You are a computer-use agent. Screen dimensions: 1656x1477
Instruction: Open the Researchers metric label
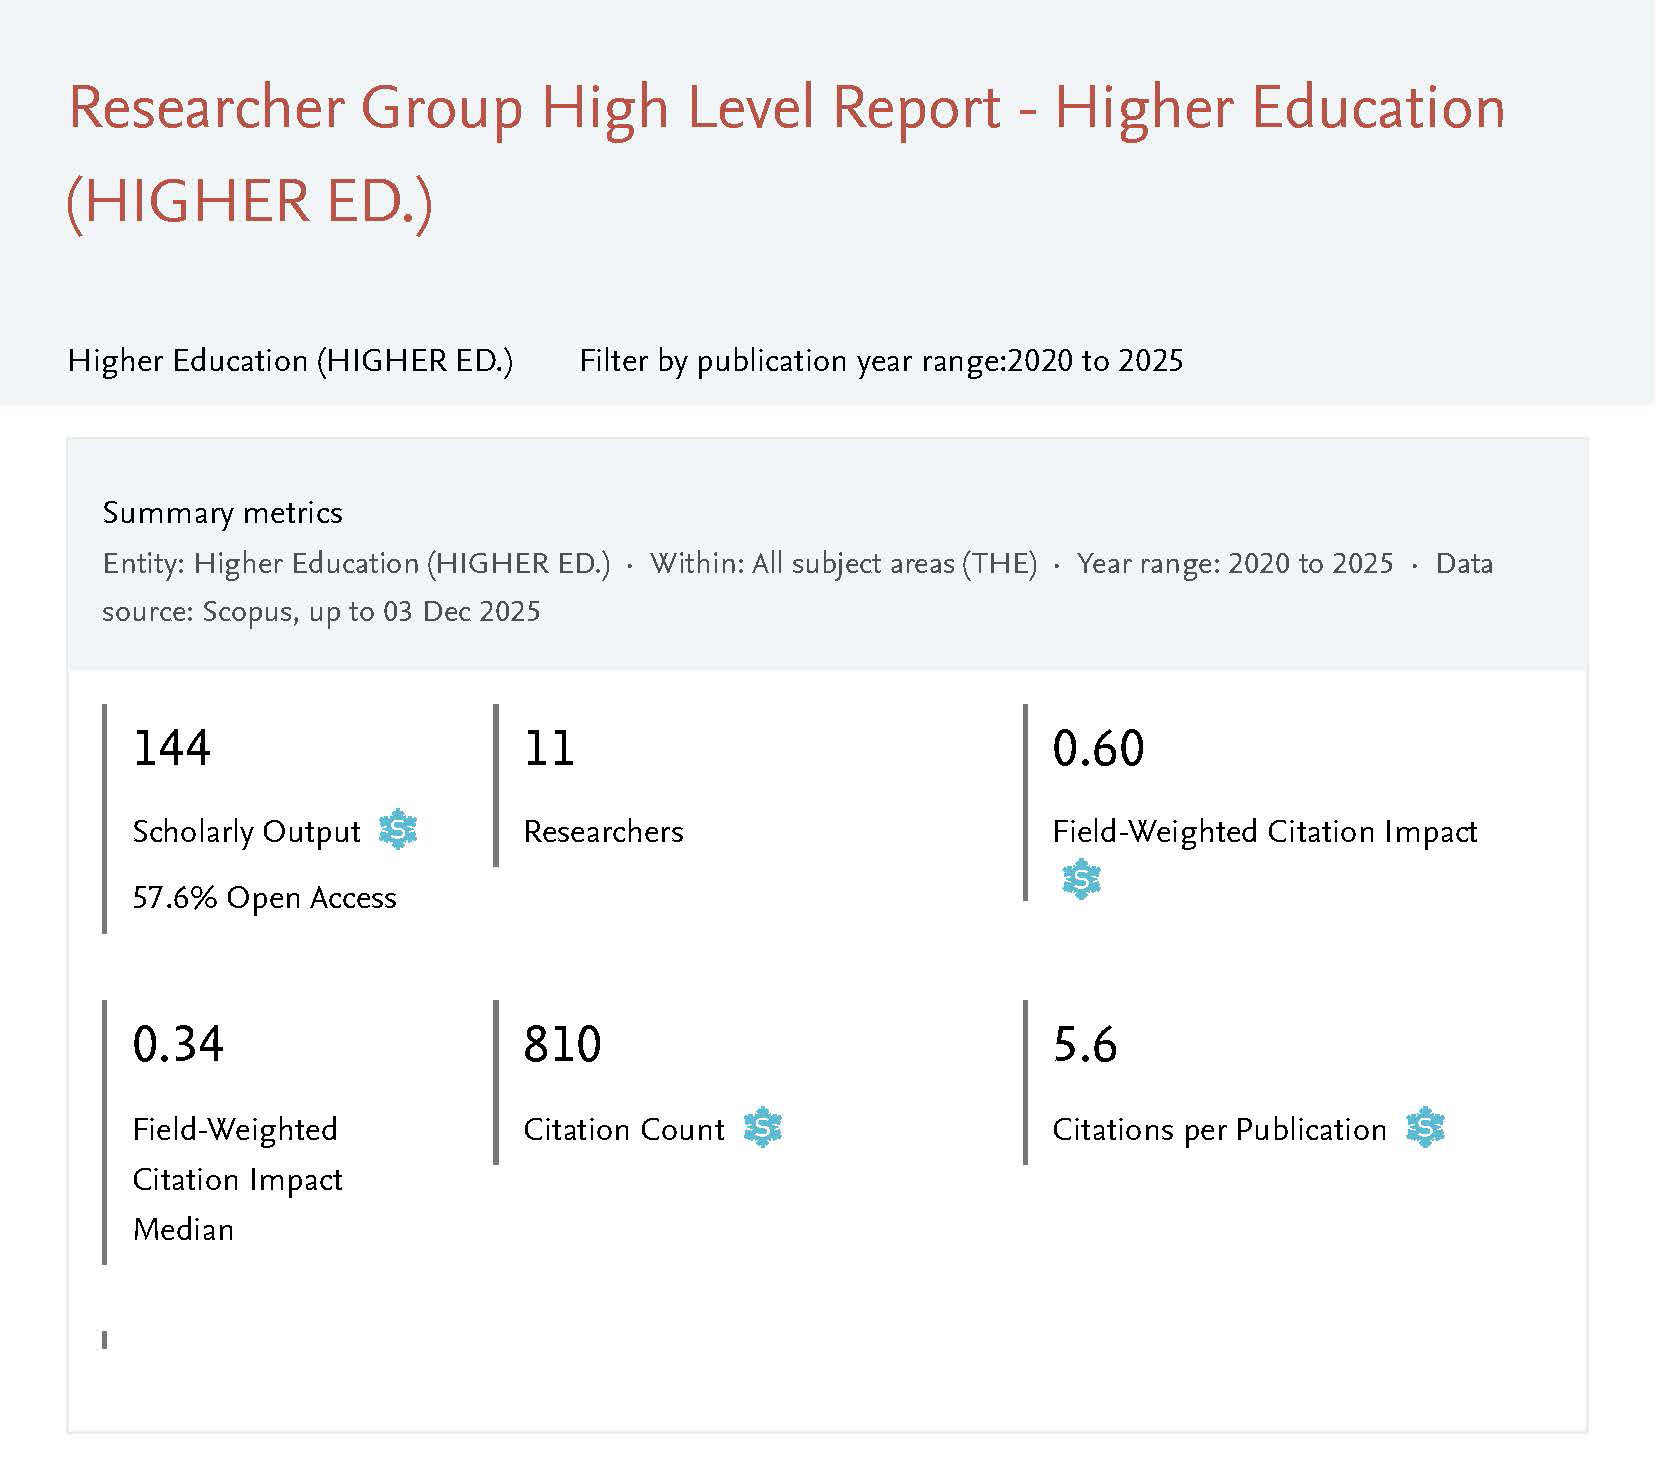point(603,832)
